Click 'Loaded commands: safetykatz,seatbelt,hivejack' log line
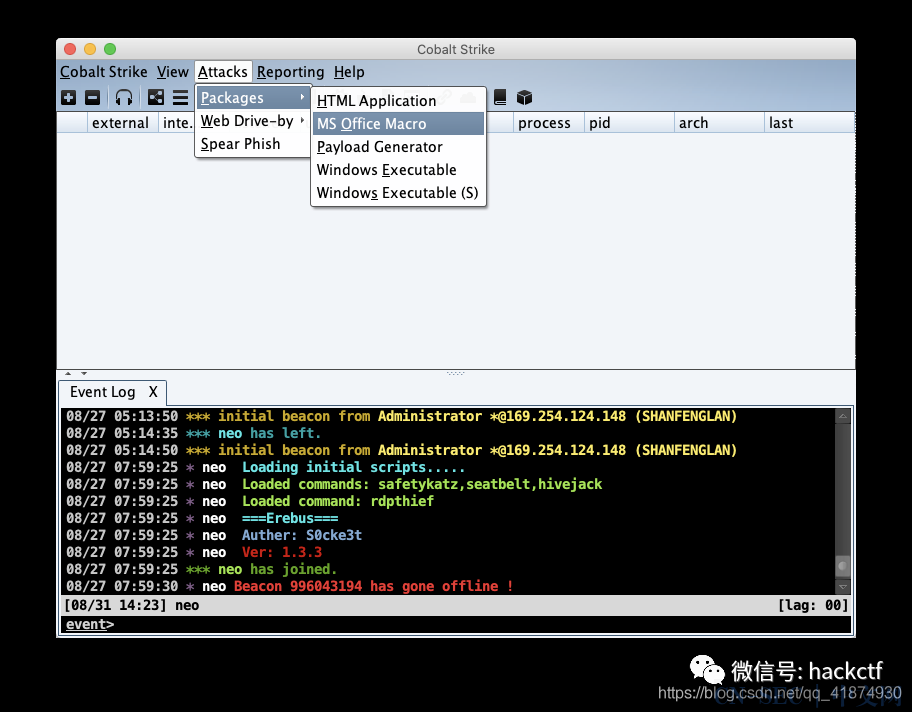This screenshot has width=912, height=712. 334,484
